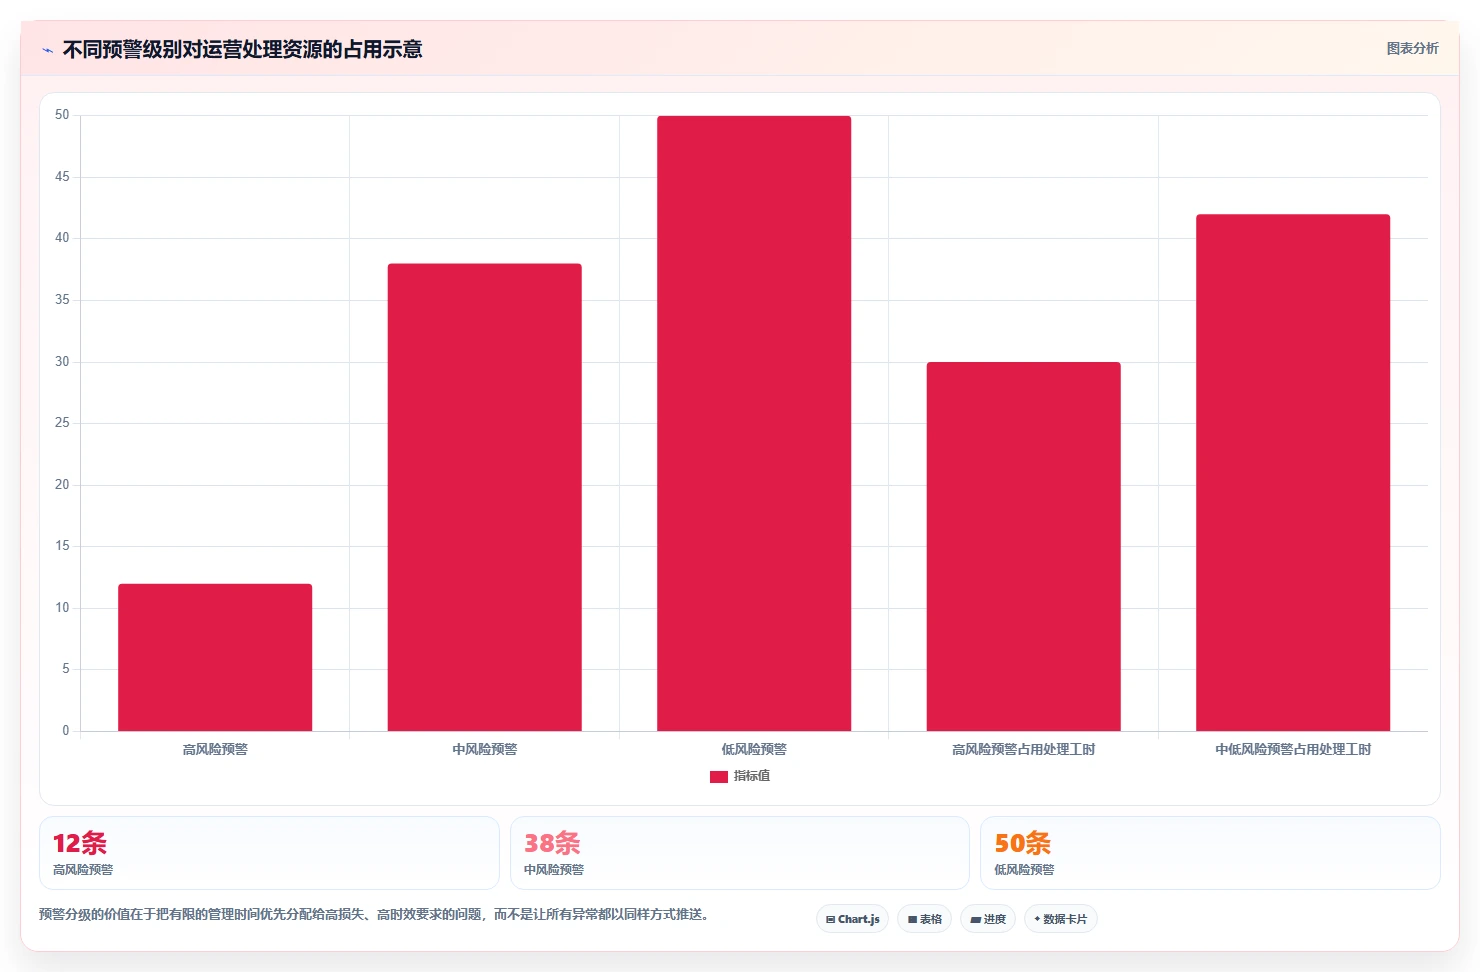Click the 进度 tag chip

[988, 919]
